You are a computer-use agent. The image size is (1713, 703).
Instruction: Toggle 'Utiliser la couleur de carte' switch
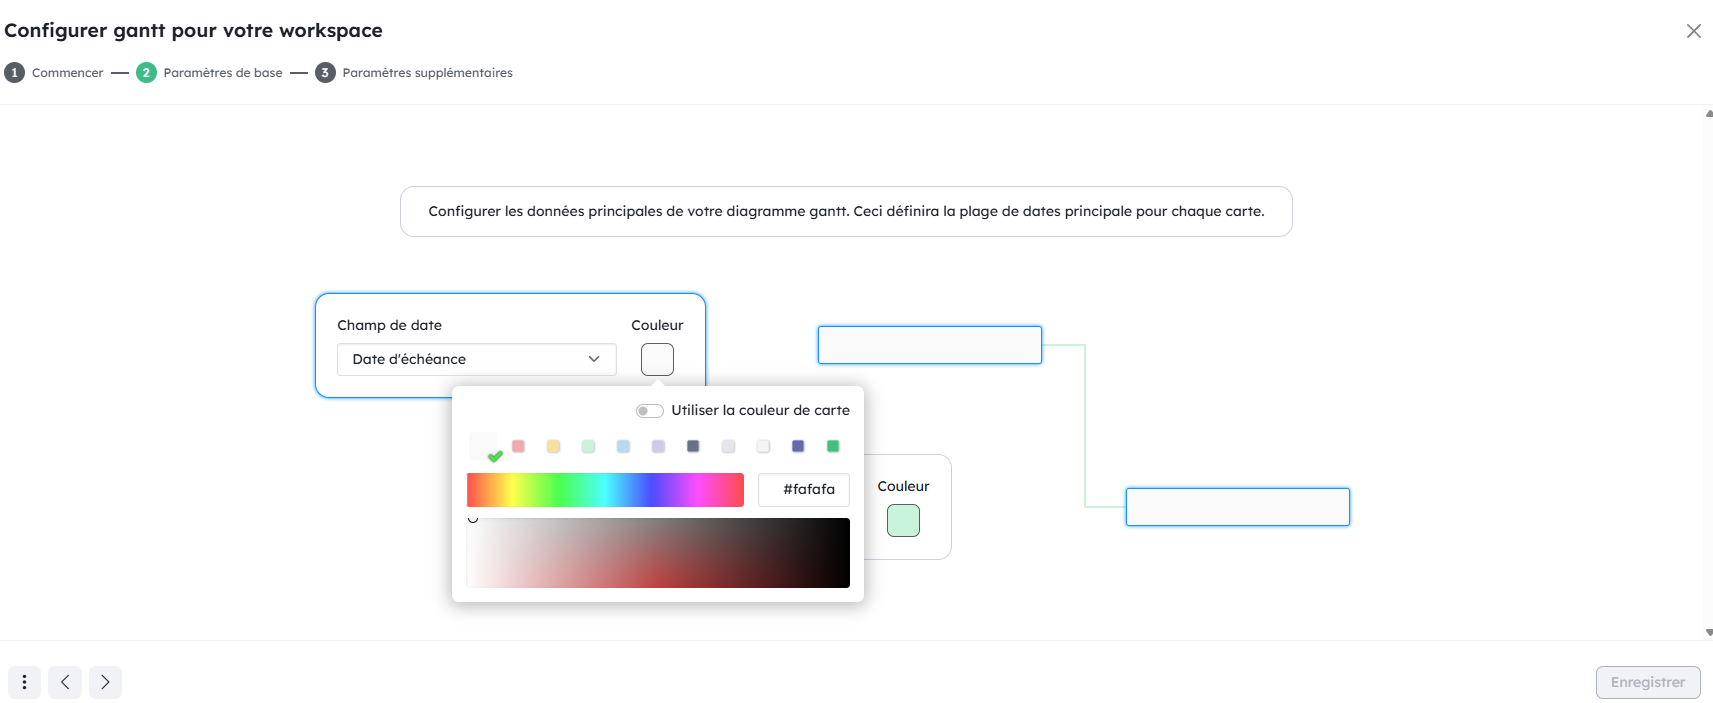pos(649,411)
